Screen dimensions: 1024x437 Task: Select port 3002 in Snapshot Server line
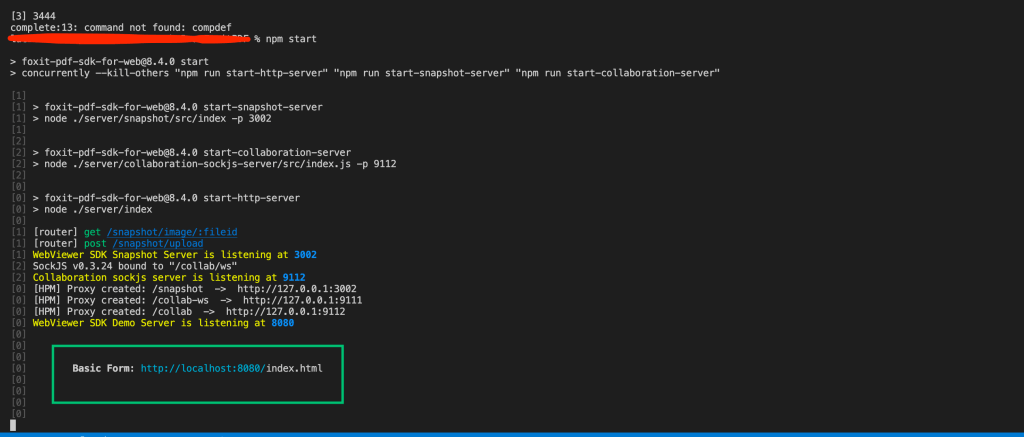coord(306,254)
